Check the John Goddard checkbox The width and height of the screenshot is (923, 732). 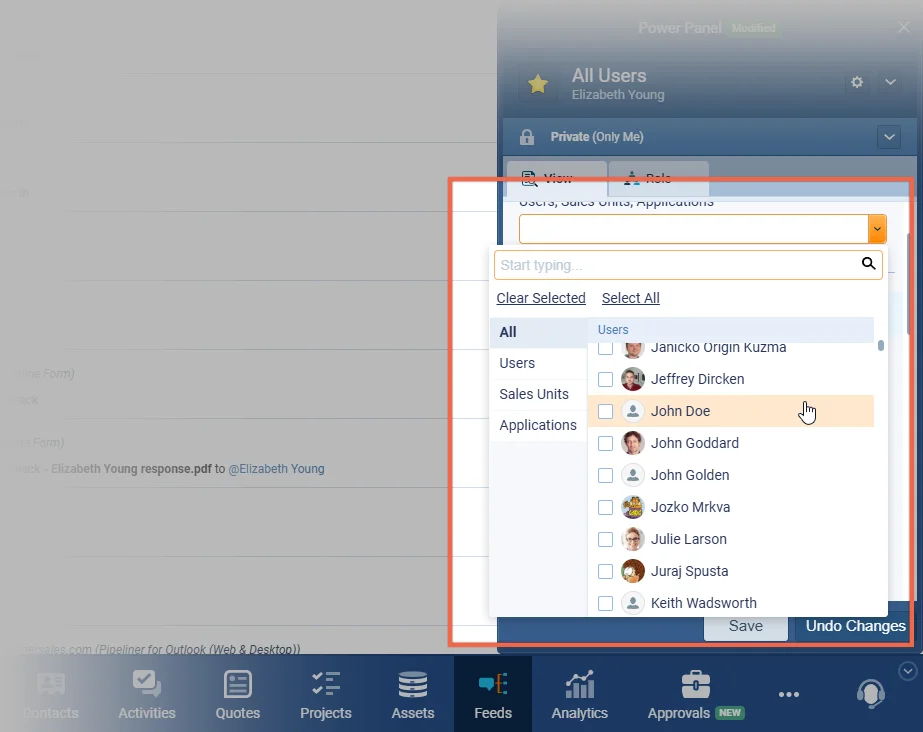tap(605, 444)
